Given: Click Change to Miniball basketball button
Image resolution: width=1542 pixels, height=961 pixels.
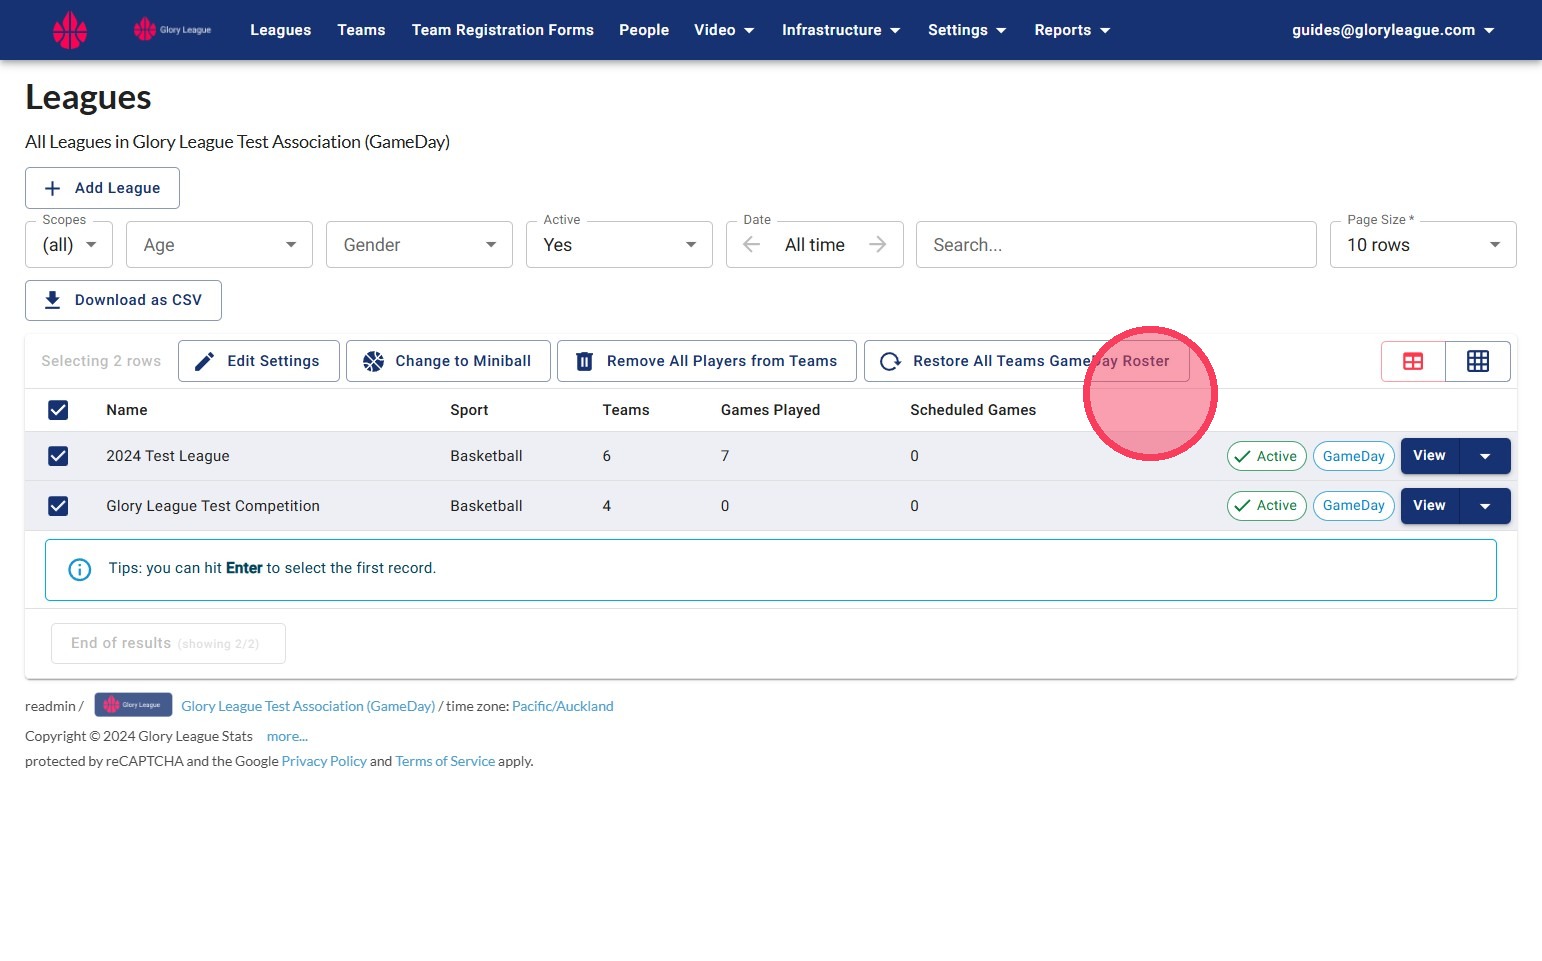Looking at the screenshot, I should point(448,361).
